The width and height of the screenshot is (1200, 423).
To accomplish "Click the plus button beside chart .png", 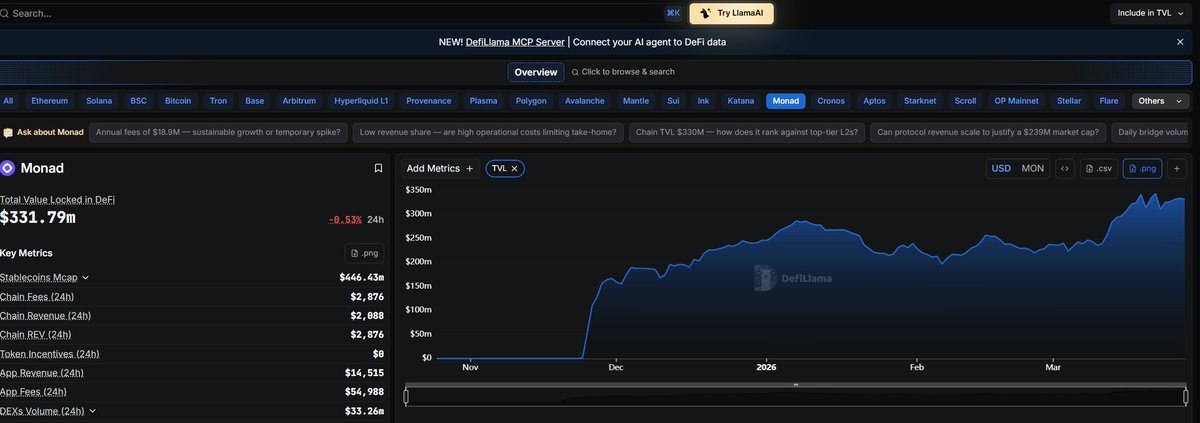I will coord(1177,168).
